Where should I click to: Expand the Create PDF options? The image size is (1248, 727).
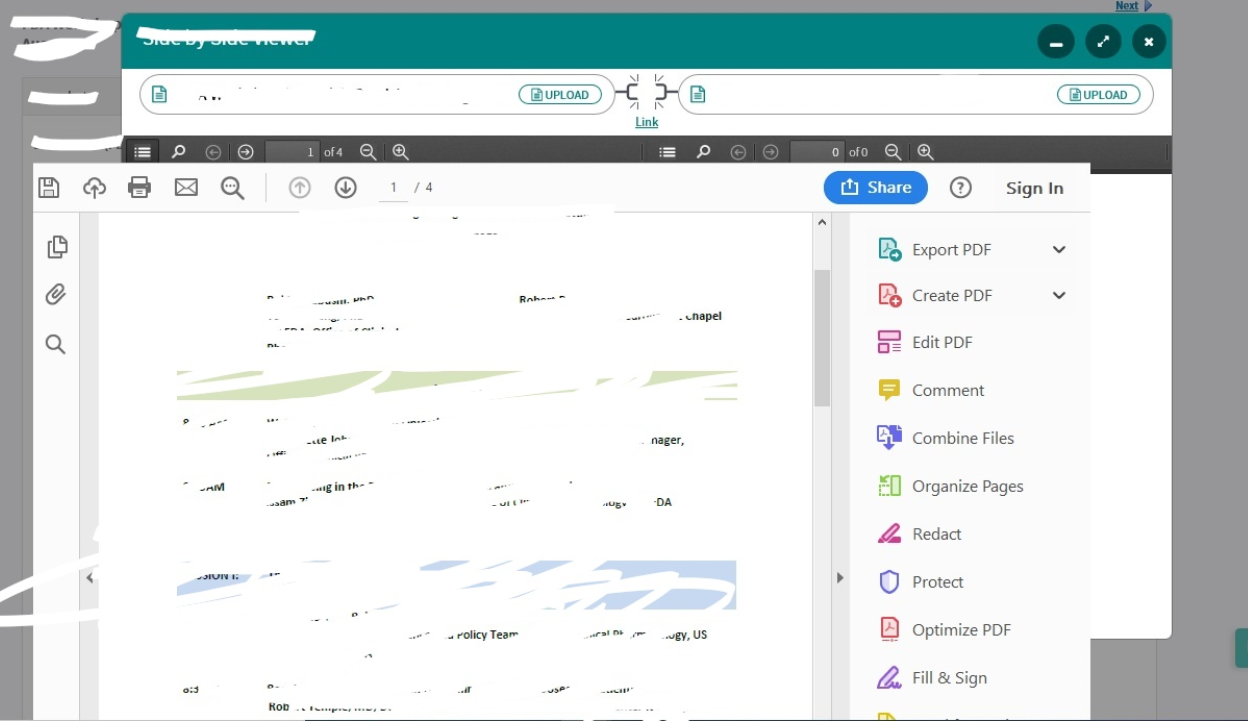tap(1058, 295)
